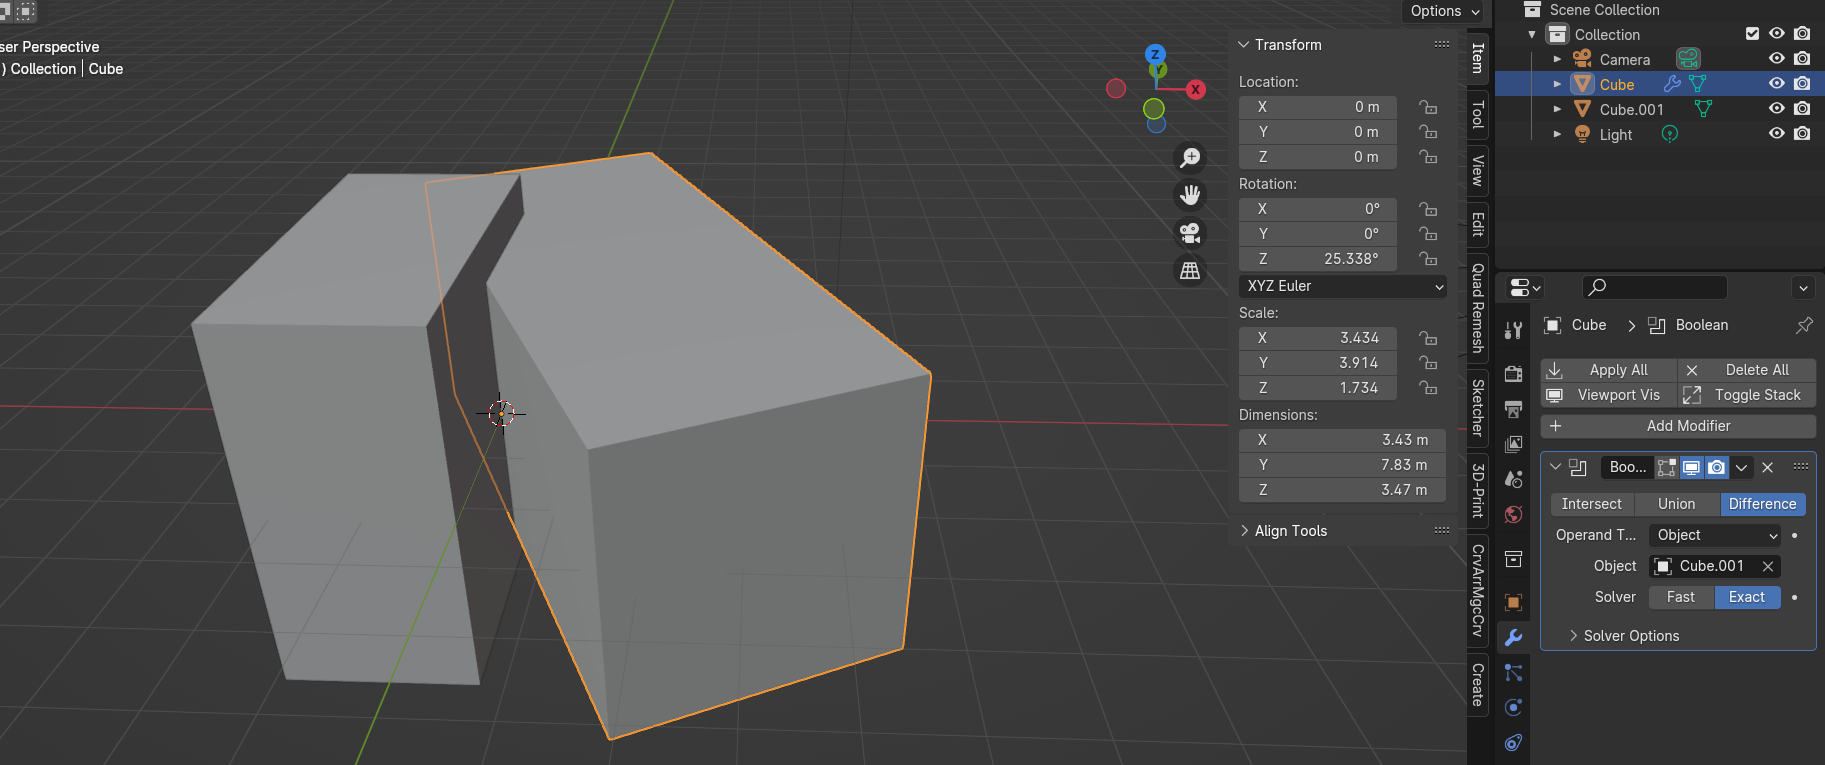Open the Output properties printer icon
1825x765 pixels.
click(1514, 409)
